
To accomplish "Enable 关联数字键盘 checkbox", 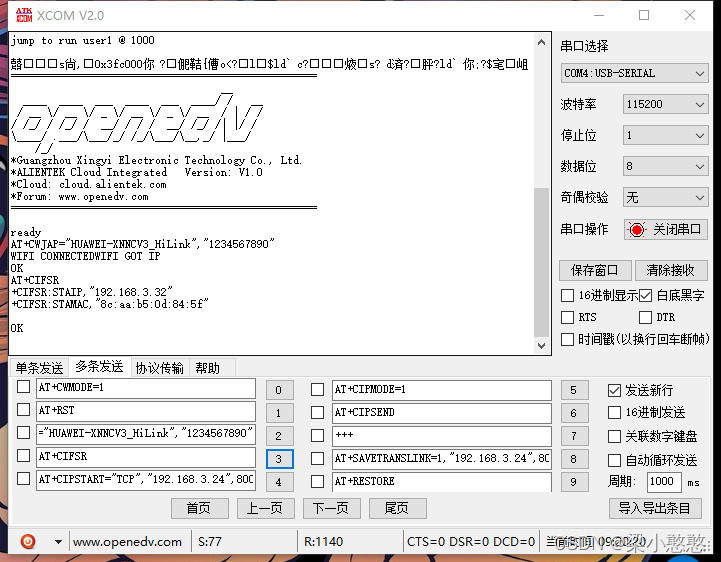I will click(614, 436).
